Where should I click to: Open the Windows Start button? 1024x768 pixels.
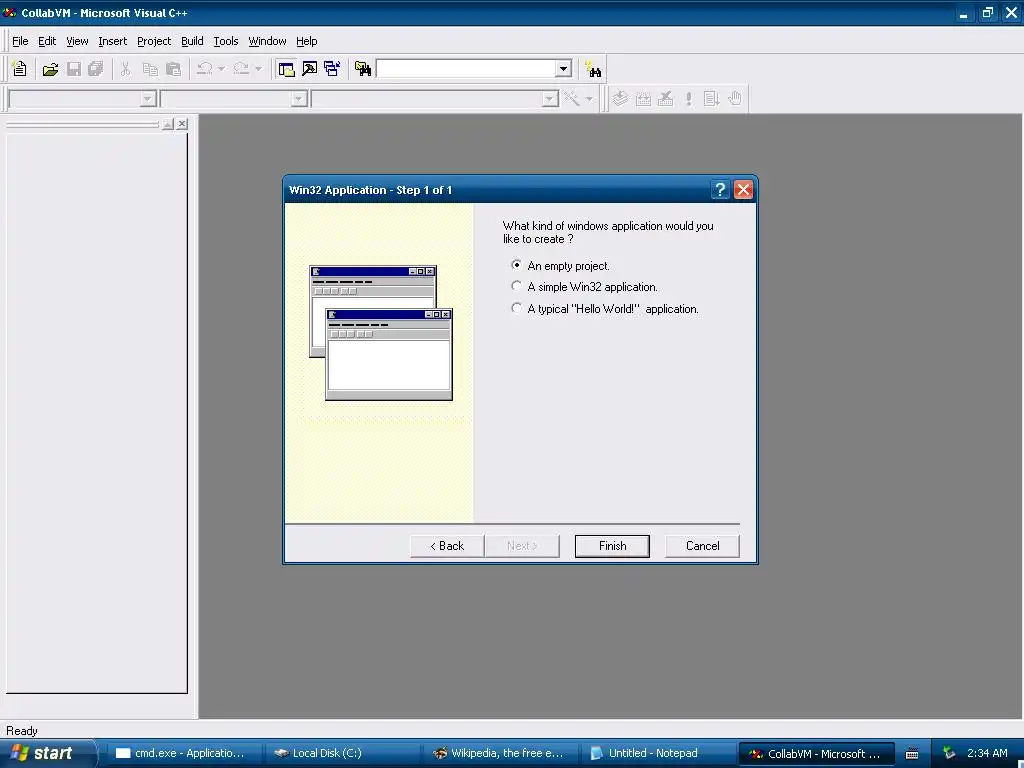[47, 753]
